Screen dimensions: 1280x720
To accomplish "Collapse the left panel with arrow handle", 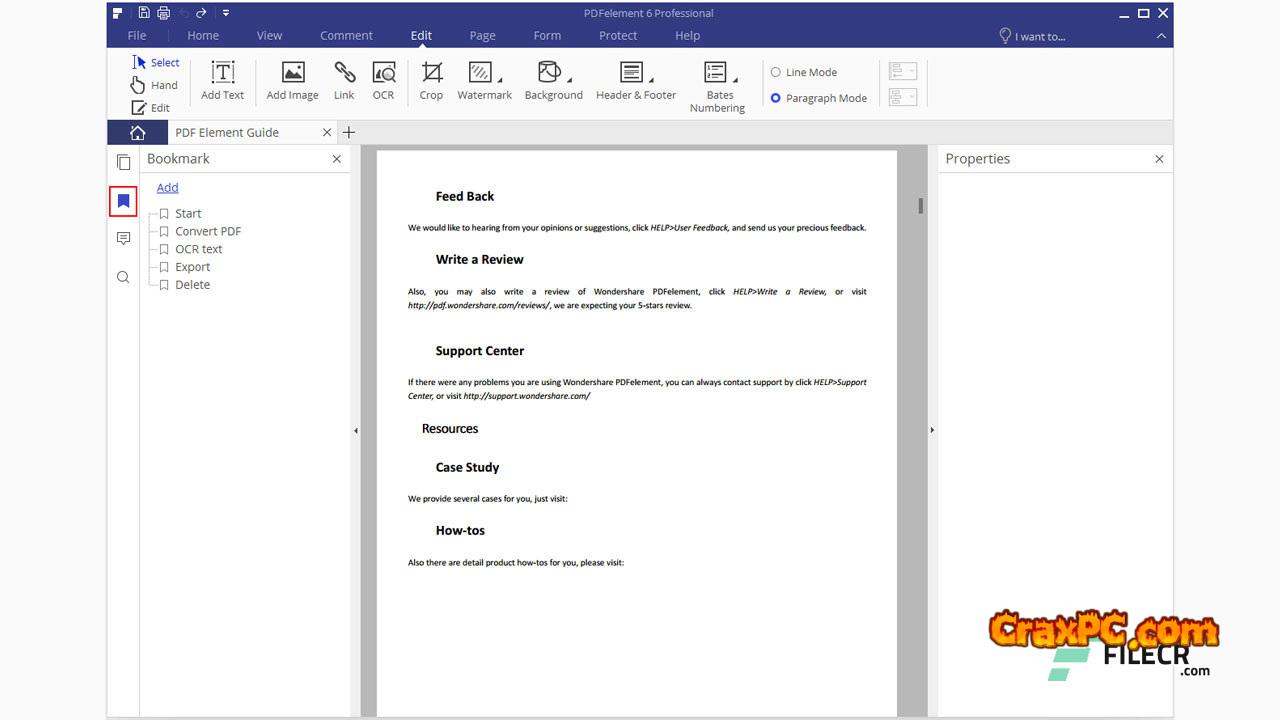I will (x=356, y=430).
